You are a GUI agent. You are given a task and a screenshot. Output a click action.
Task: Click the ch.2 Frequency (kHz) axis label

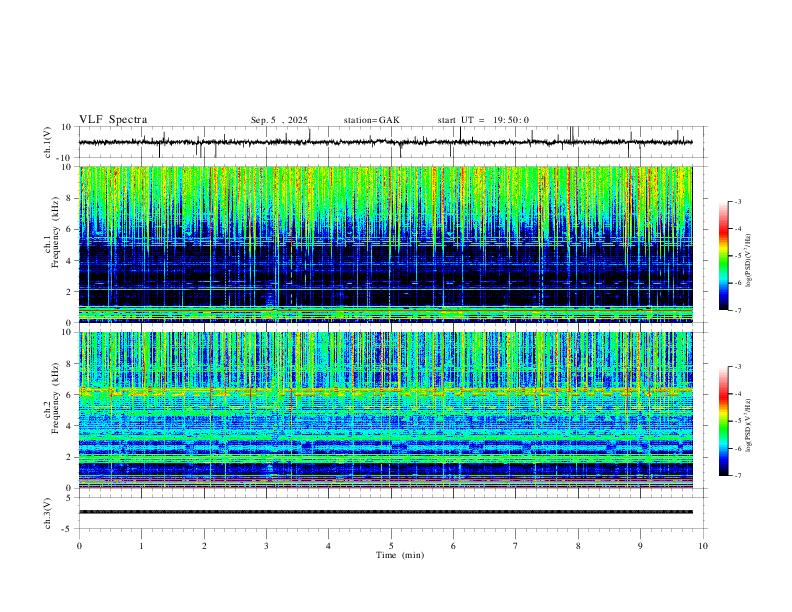52,398
